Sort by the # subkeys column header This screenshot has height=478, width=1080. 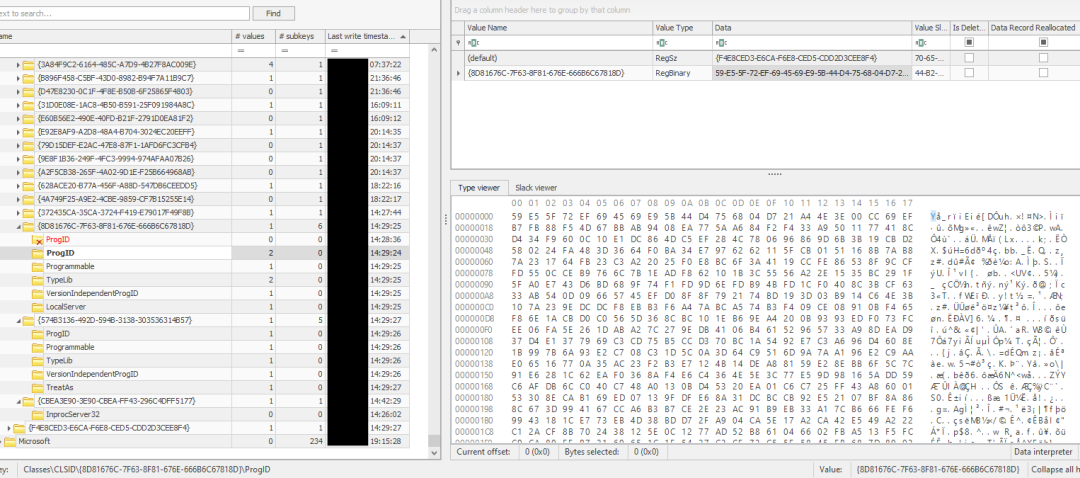[x=299, y=36]
